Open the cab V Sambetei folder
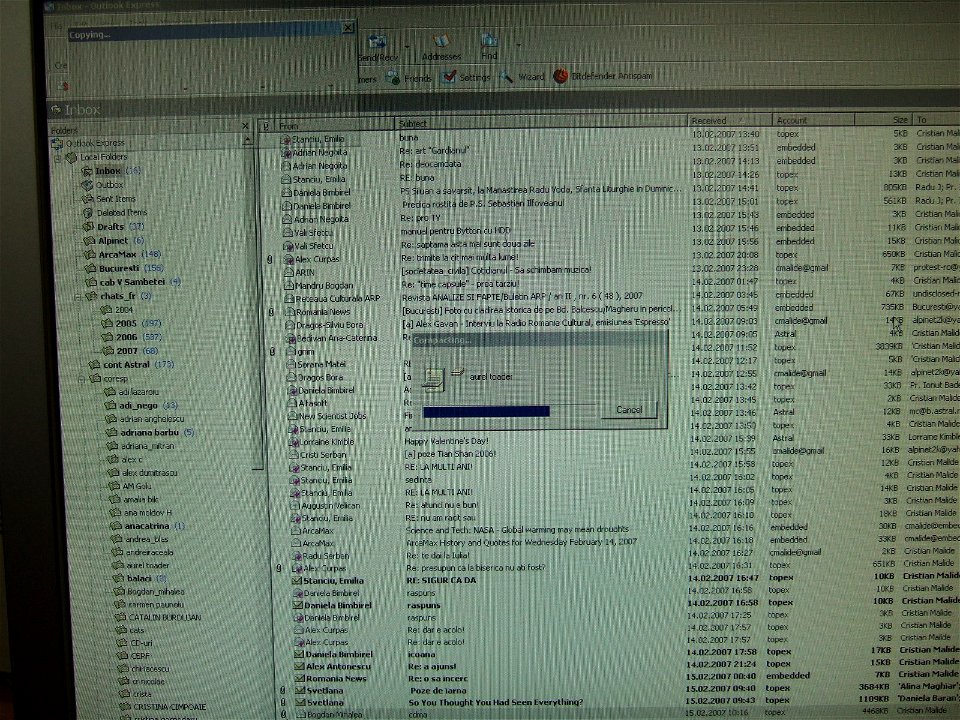The image size is (960, 720). coord(133,282)
